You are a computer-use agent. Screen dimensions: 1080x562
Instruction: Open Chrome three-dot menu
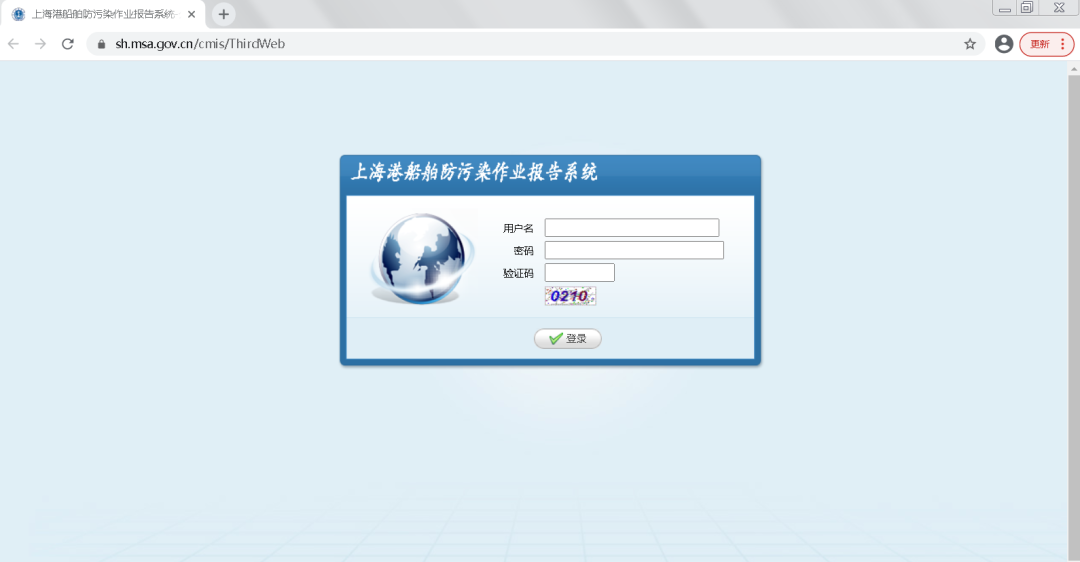1063,44
